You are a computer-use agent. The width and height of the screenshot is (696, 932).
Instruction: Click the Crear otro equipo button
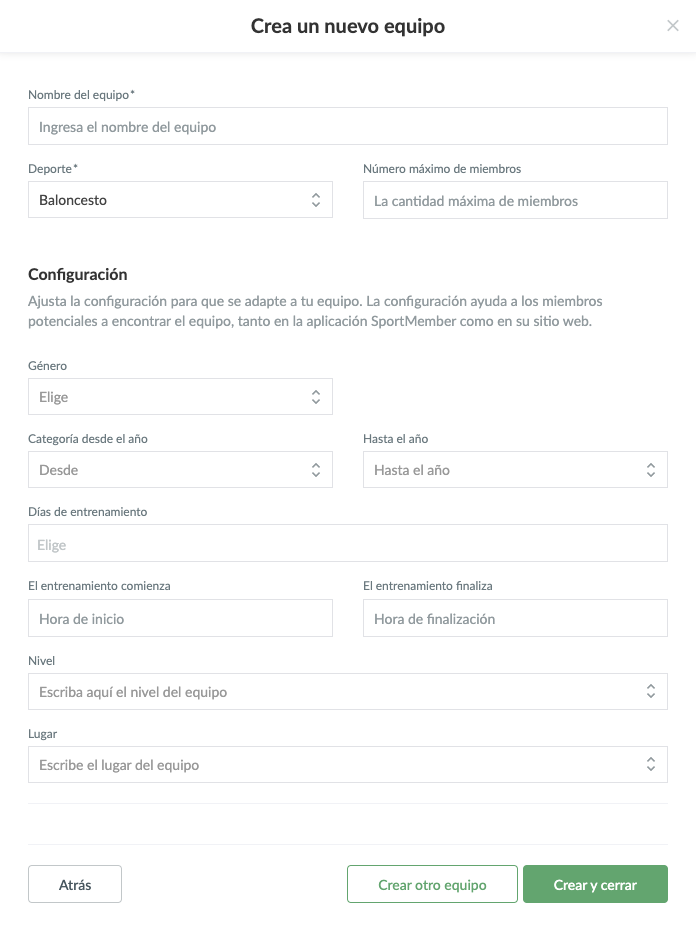pyautogui.click(x=432, y=884)
